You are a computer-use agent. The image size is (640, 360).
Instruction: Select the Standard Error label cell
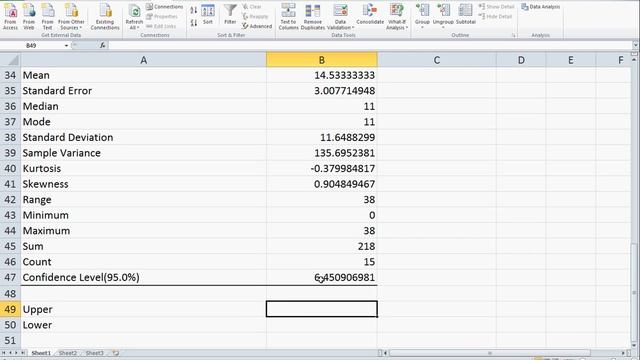144,91
